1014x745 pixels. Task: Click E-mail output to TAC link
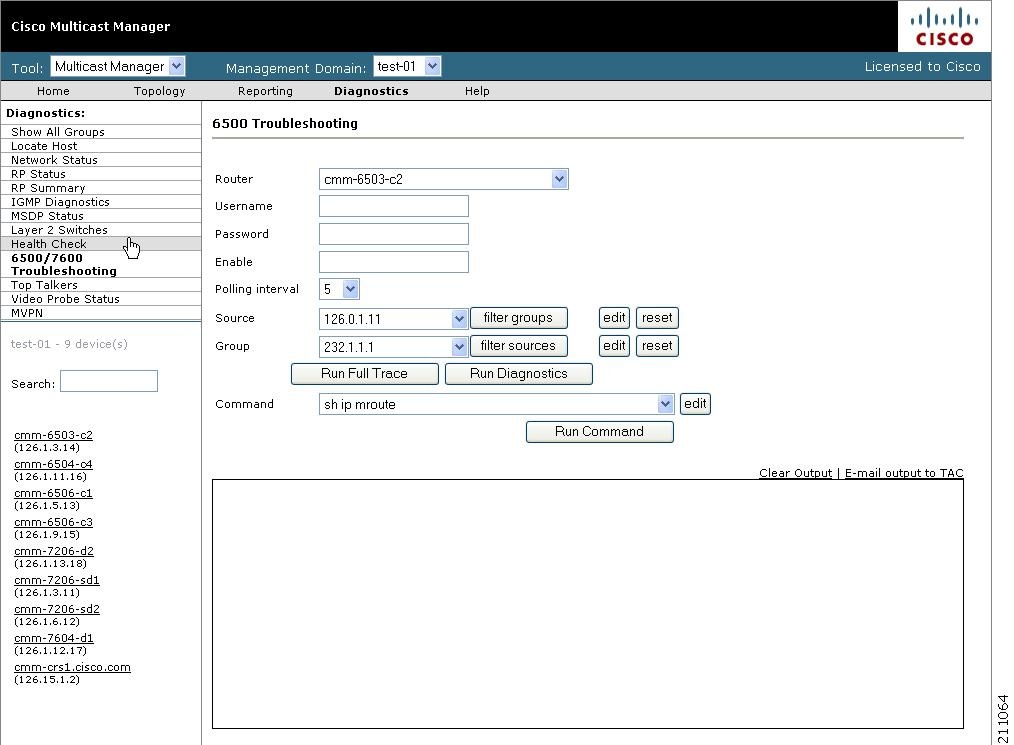tap(903, 472)
